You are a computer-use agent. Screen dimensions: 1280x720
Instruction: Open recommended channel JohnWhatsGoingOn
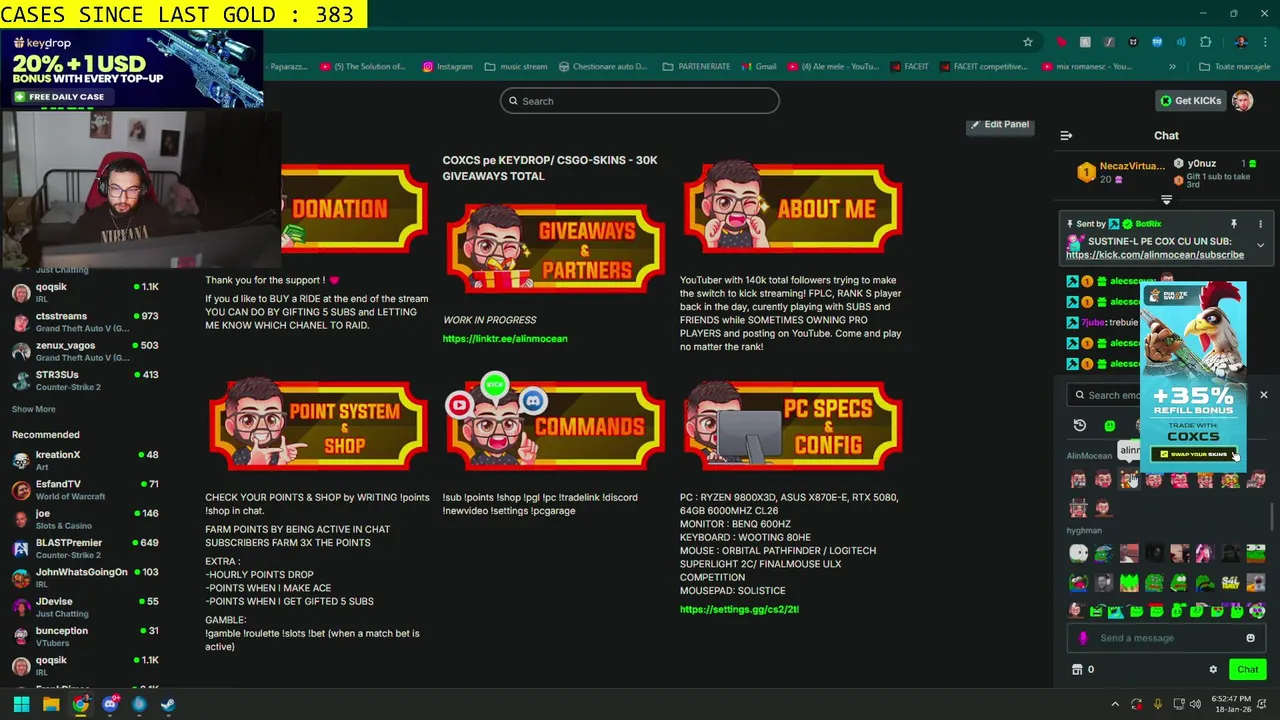pyautogui.click(x=86, y=577)
